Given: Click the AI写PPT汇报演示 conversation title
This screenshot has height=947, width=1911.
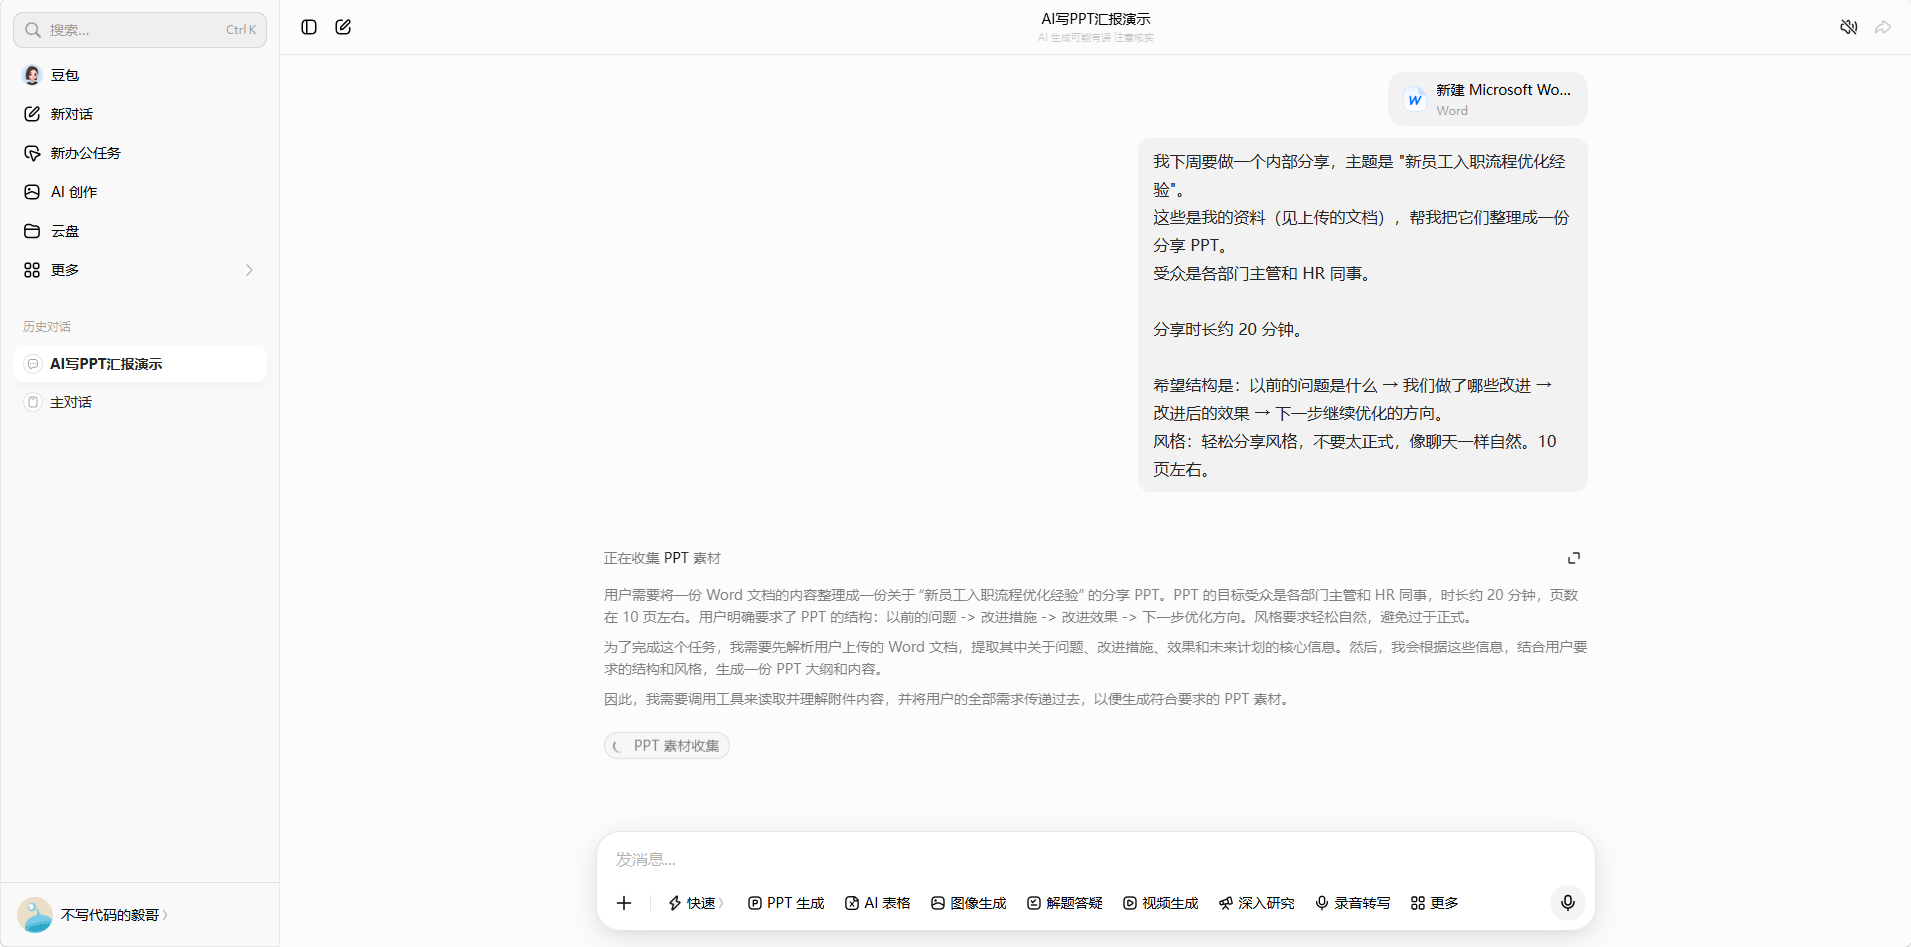Looking at the screenshot, I should pos(1096,19).
